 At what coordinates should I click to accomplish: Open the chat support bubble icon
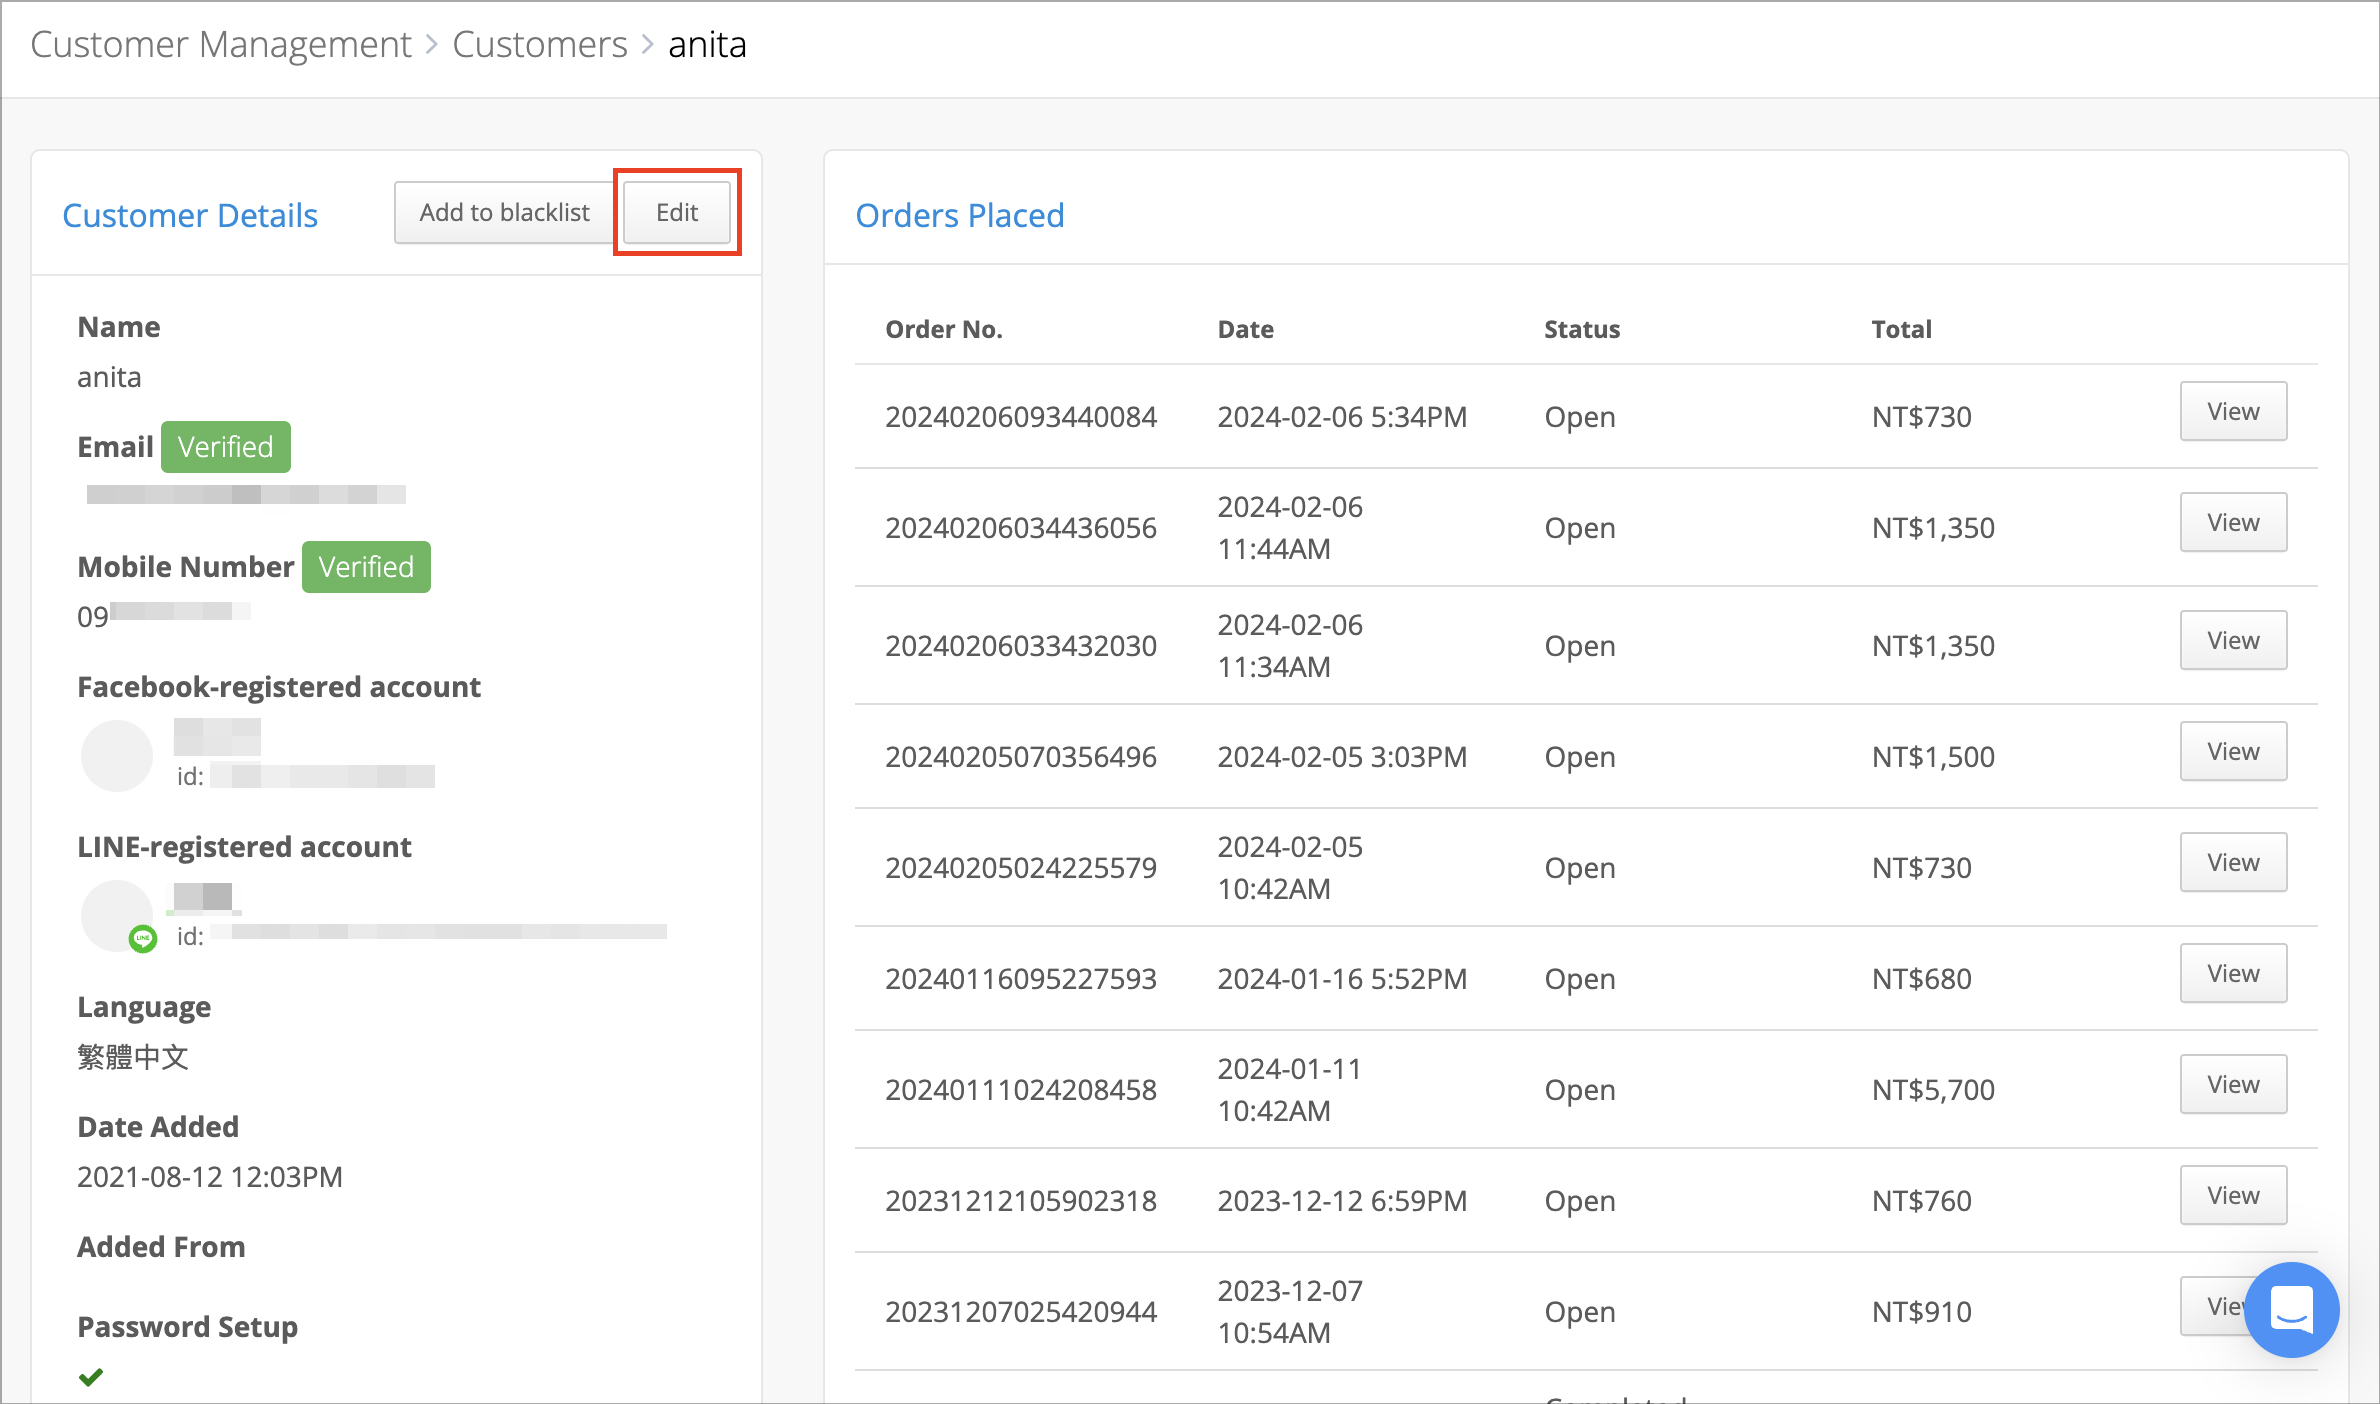click(2291, 1309)
